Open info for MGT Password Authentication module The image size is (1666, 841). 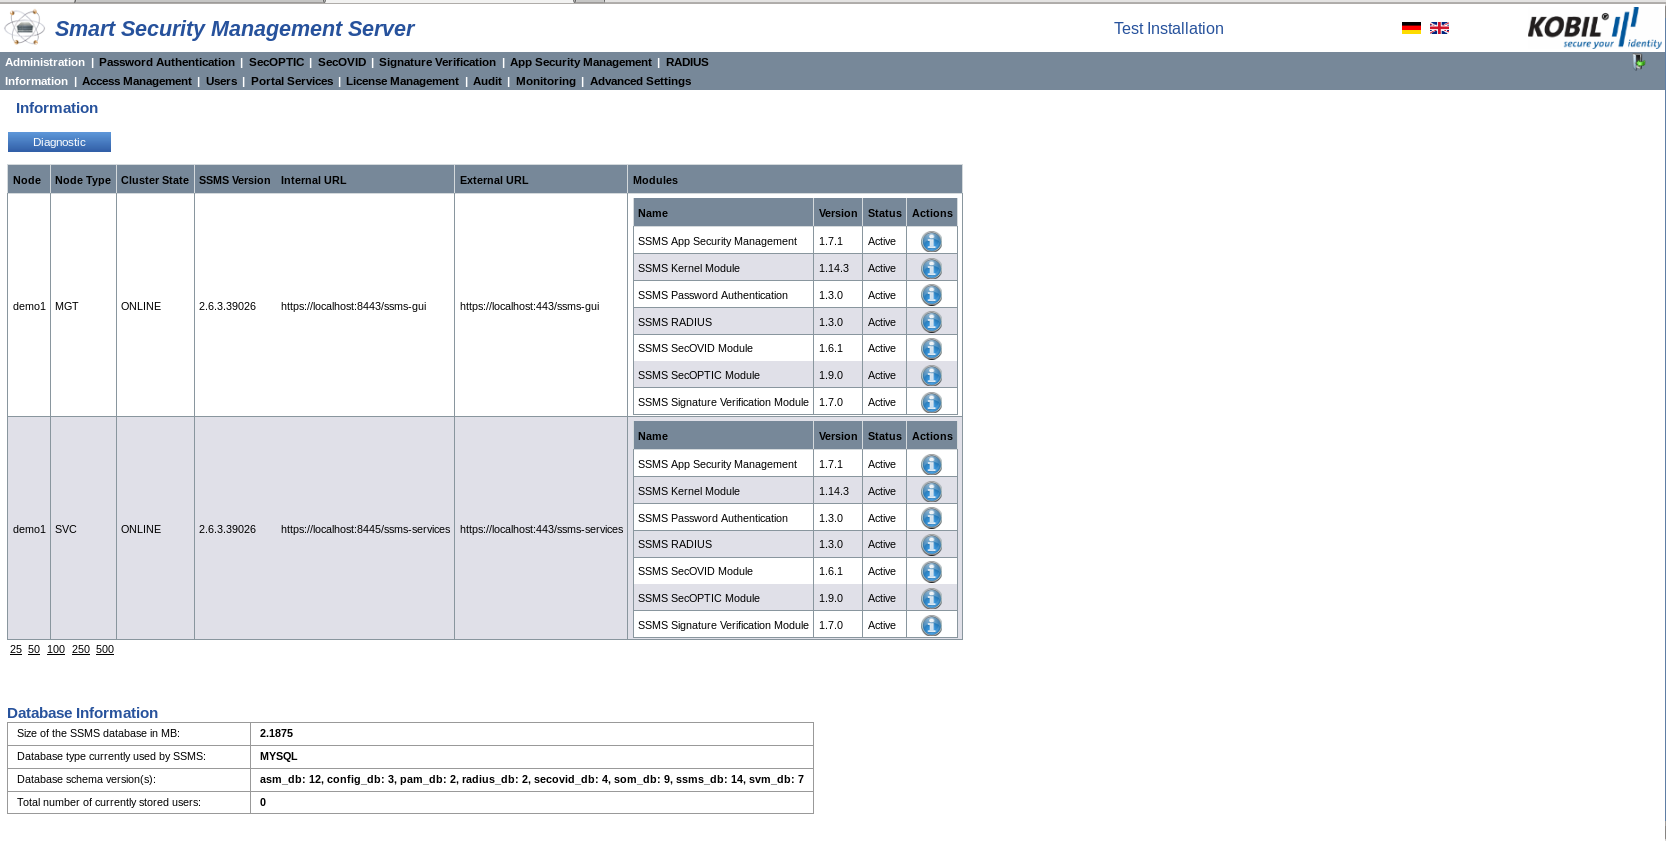[x=931, y=295]
